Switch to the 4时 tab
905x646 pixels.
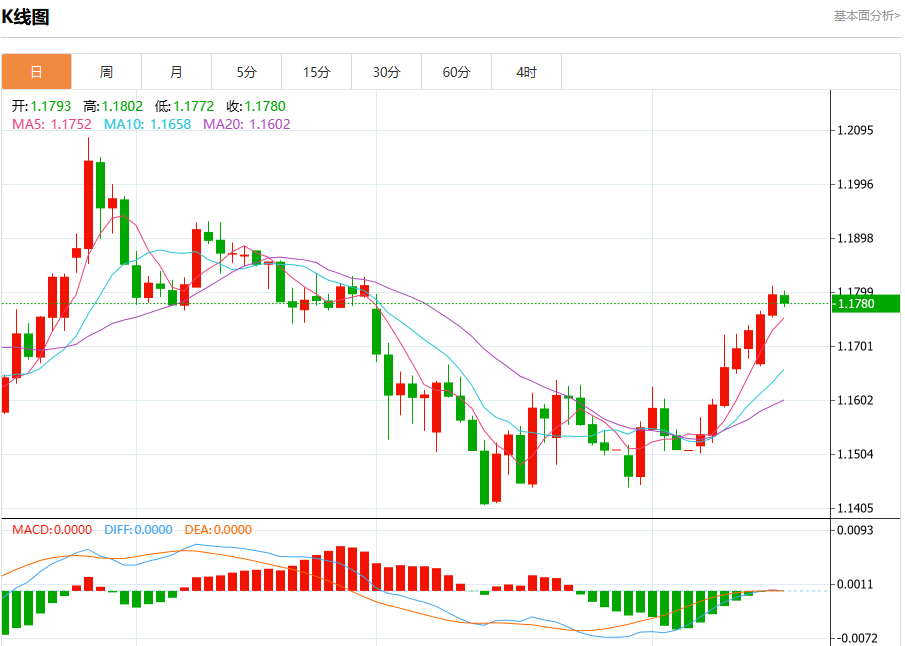point(526,72)
